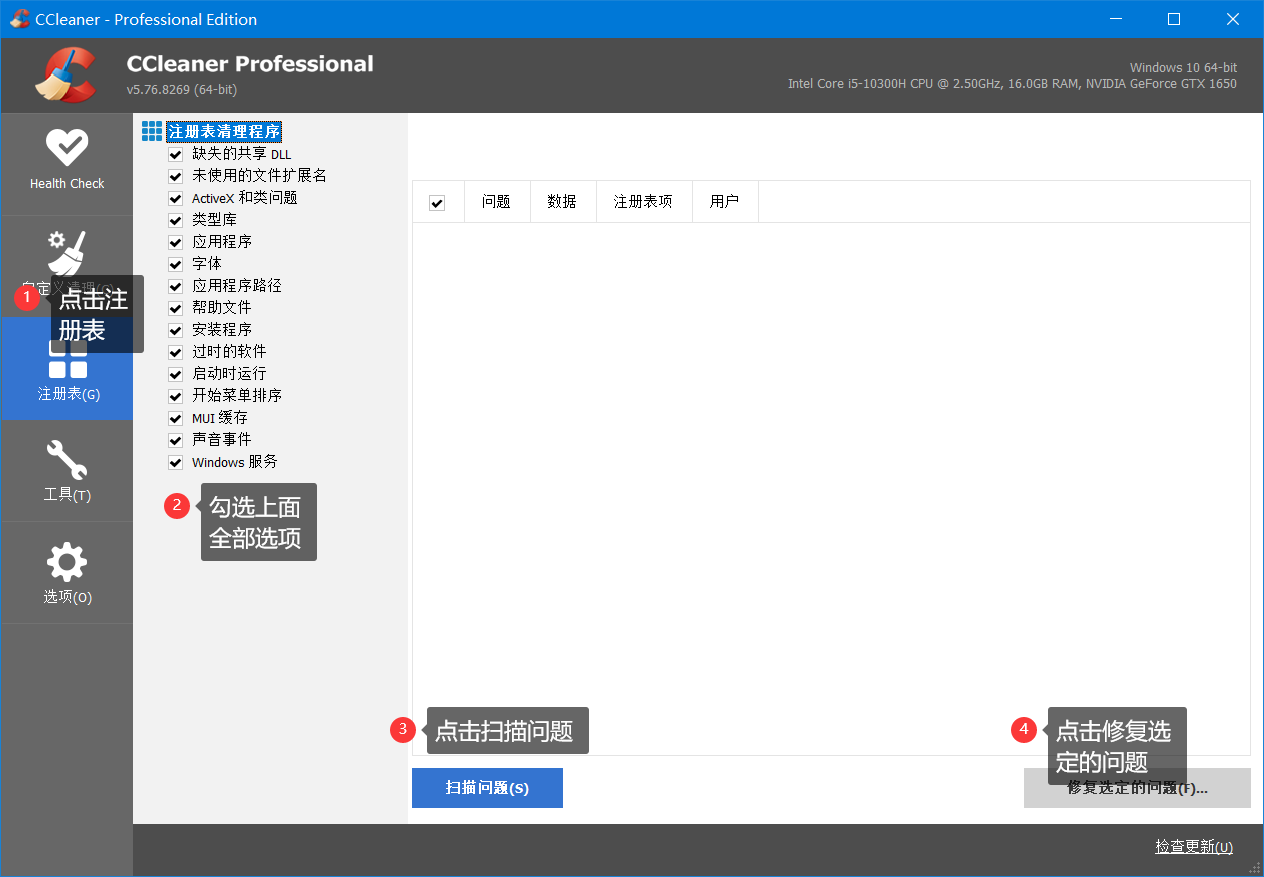Viewport: 1264px width, 877px height.
Task: Select the 注册表清理程序 tree root
Action: (224, 132)
